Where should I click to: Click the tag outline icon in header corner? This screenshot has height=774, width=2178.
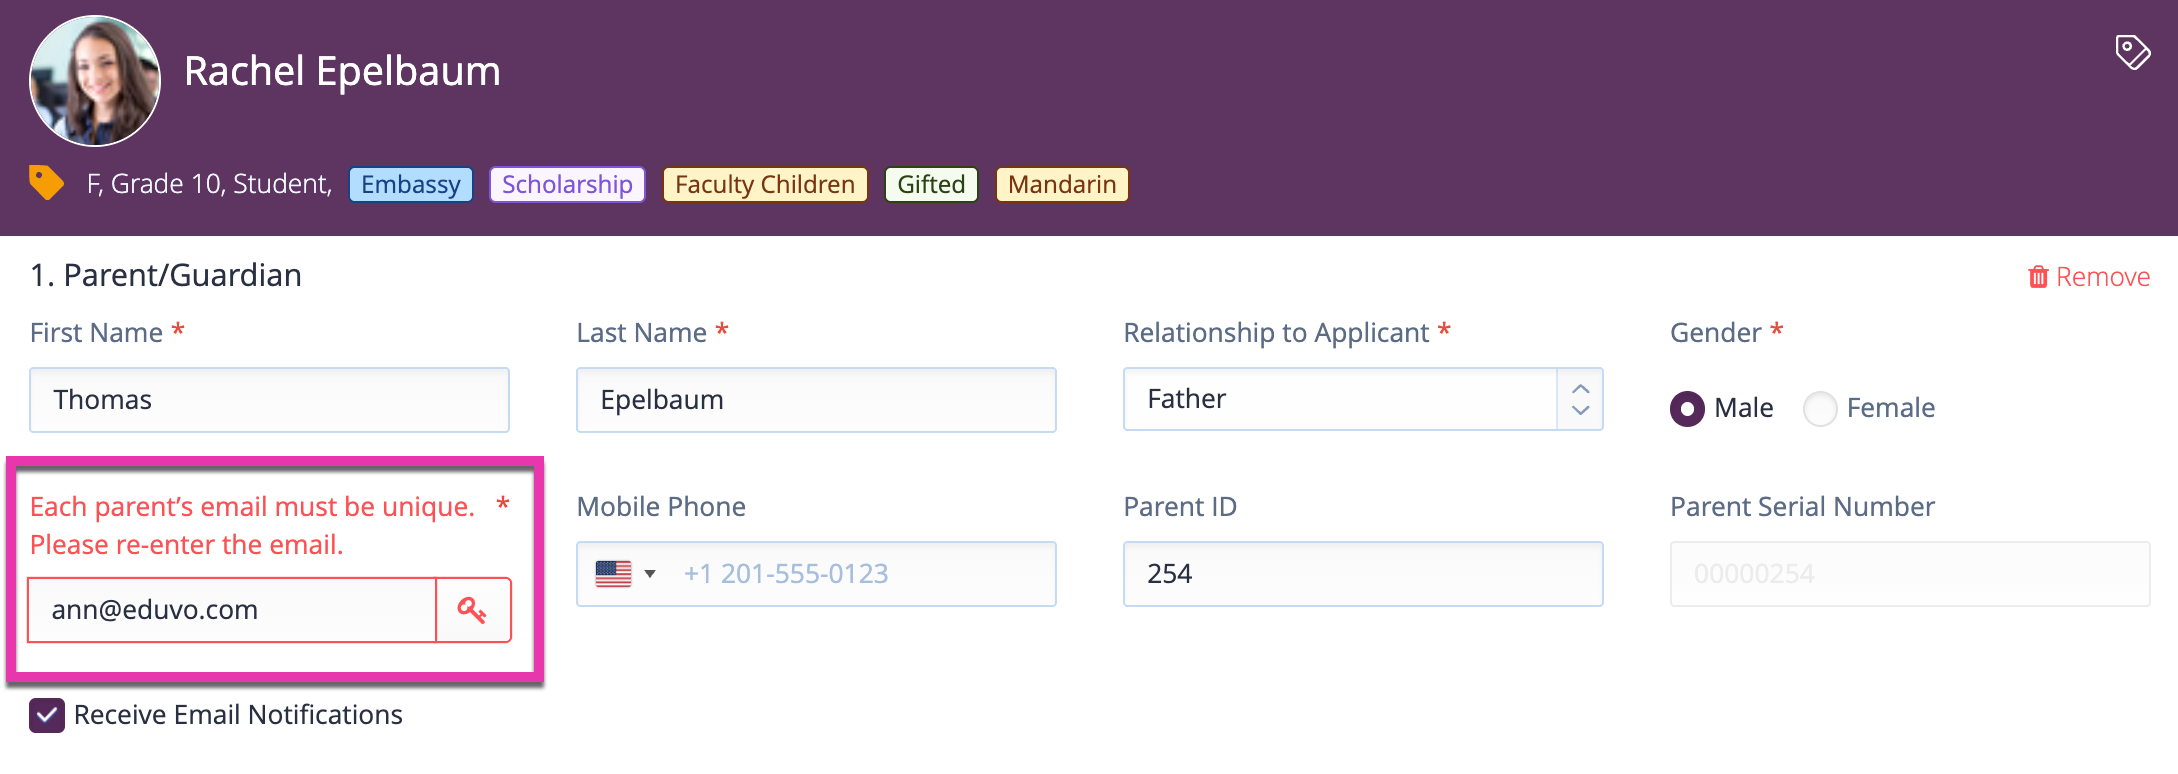2132,52
